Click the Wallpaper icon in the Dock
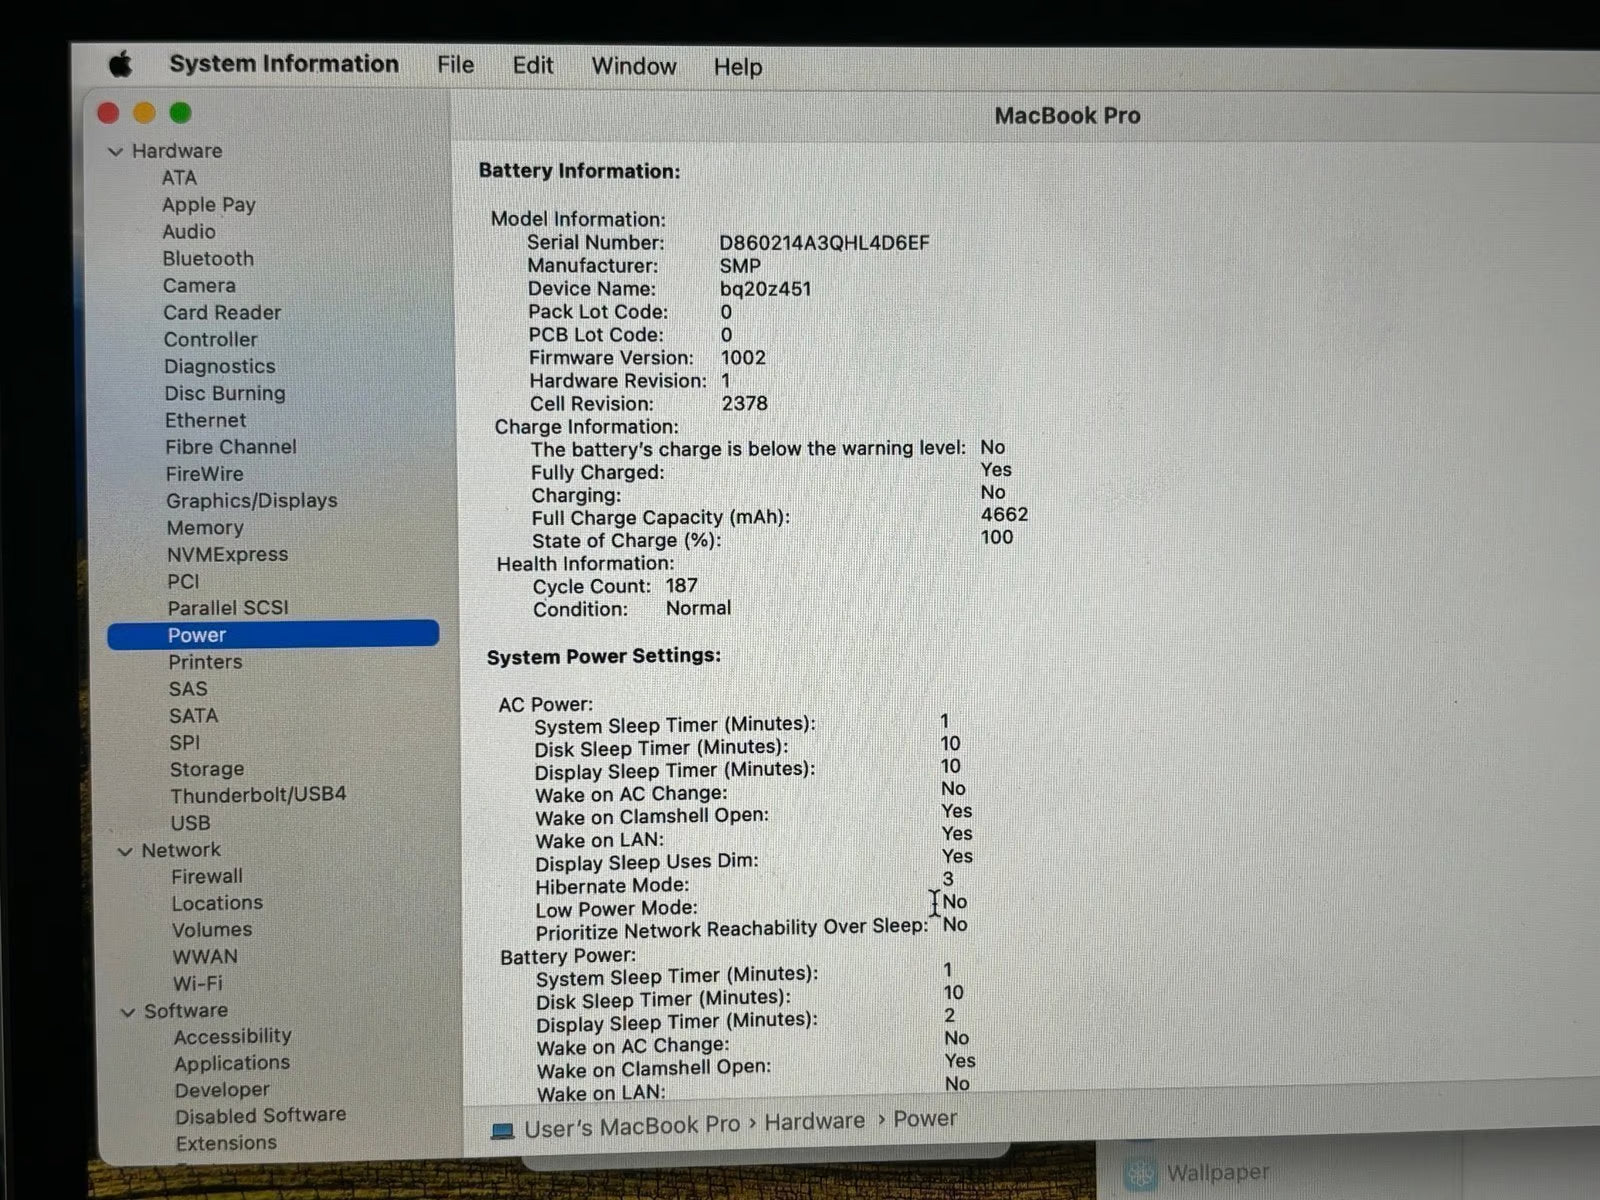 tap(1140, 1170)
